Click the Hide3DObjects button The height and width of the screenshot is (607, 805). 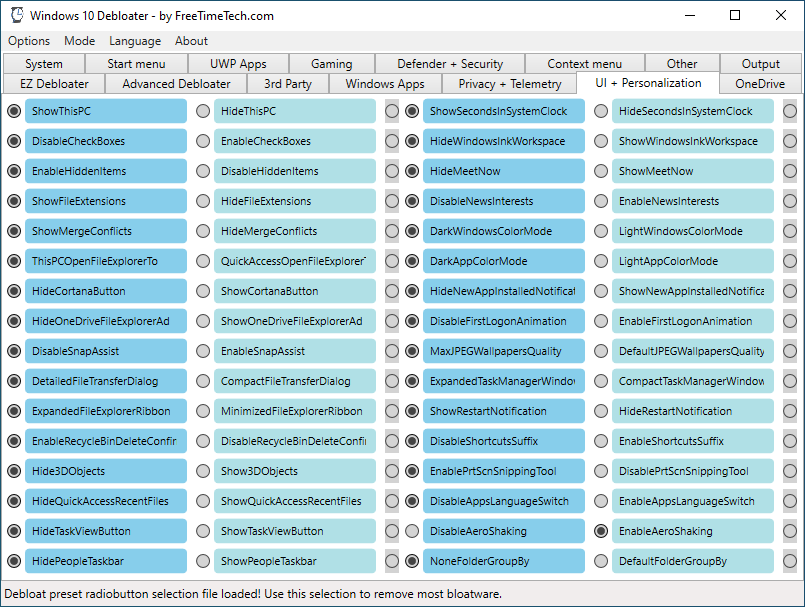pos(106,471)
